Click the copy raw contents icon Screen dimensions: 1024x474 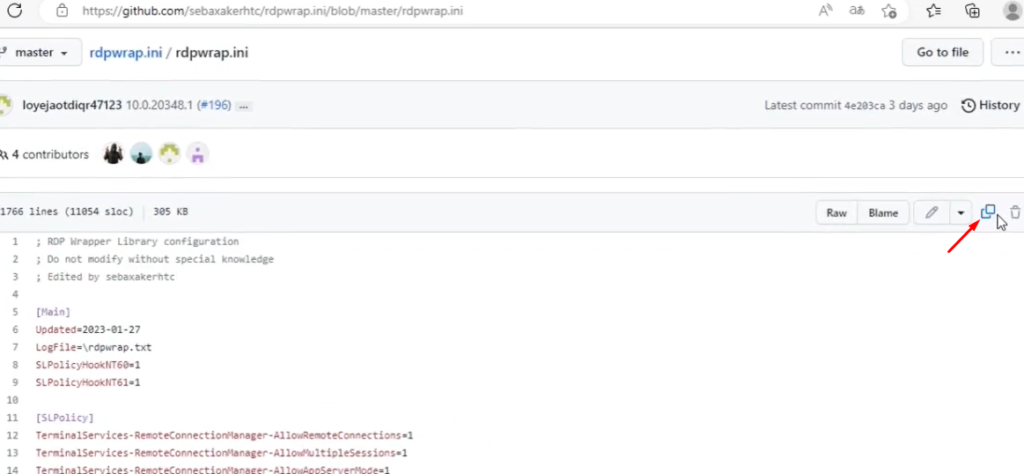[988, 212]
